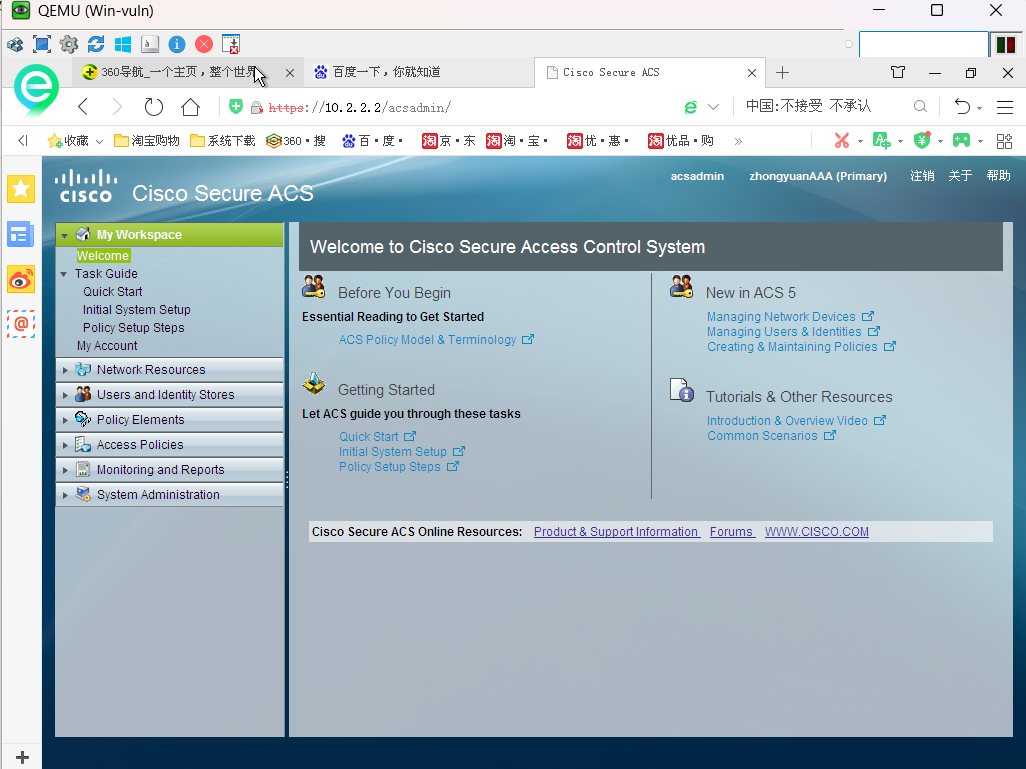Click the QEMU refresh arrows icon
This screenshot has height=769, width=1026.
point(96,44)
